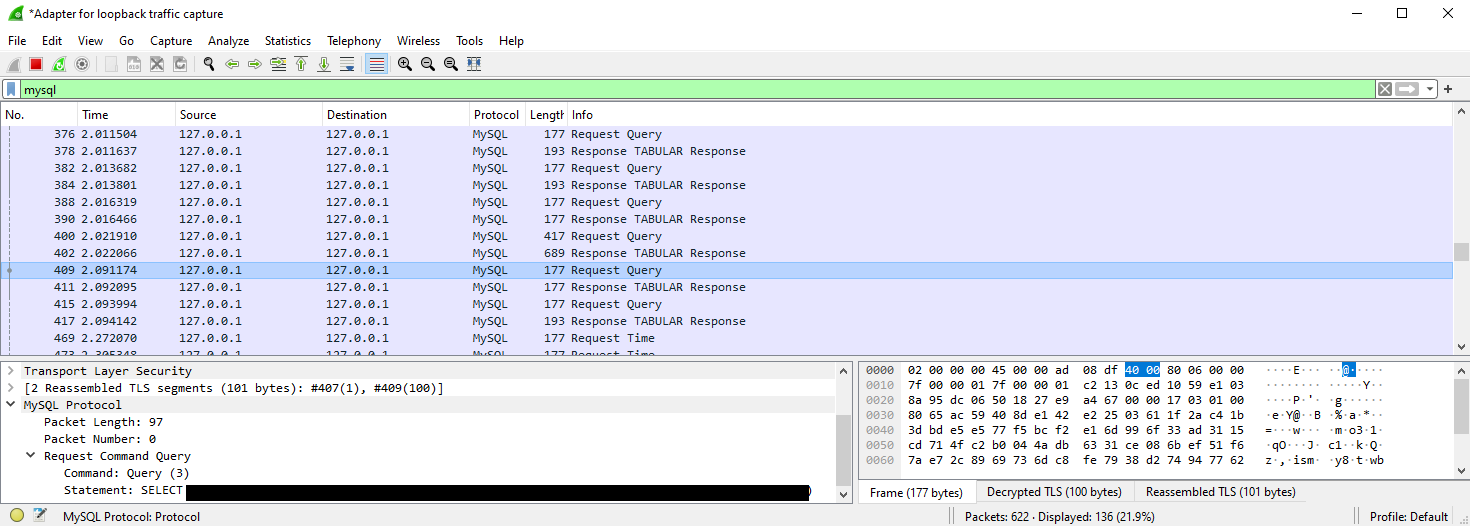Zoom in the main window text
The image size is (1470, 526).
click(x=405, y=64)
